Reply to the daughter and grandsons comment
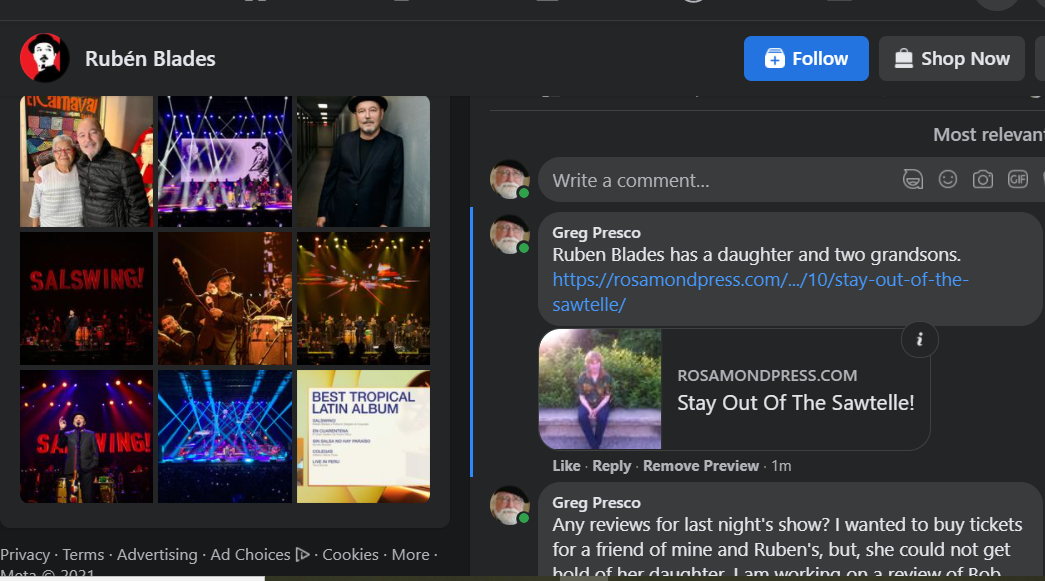Image resolution: width=1045 pixels, height=581 pixels. (611, 465)
